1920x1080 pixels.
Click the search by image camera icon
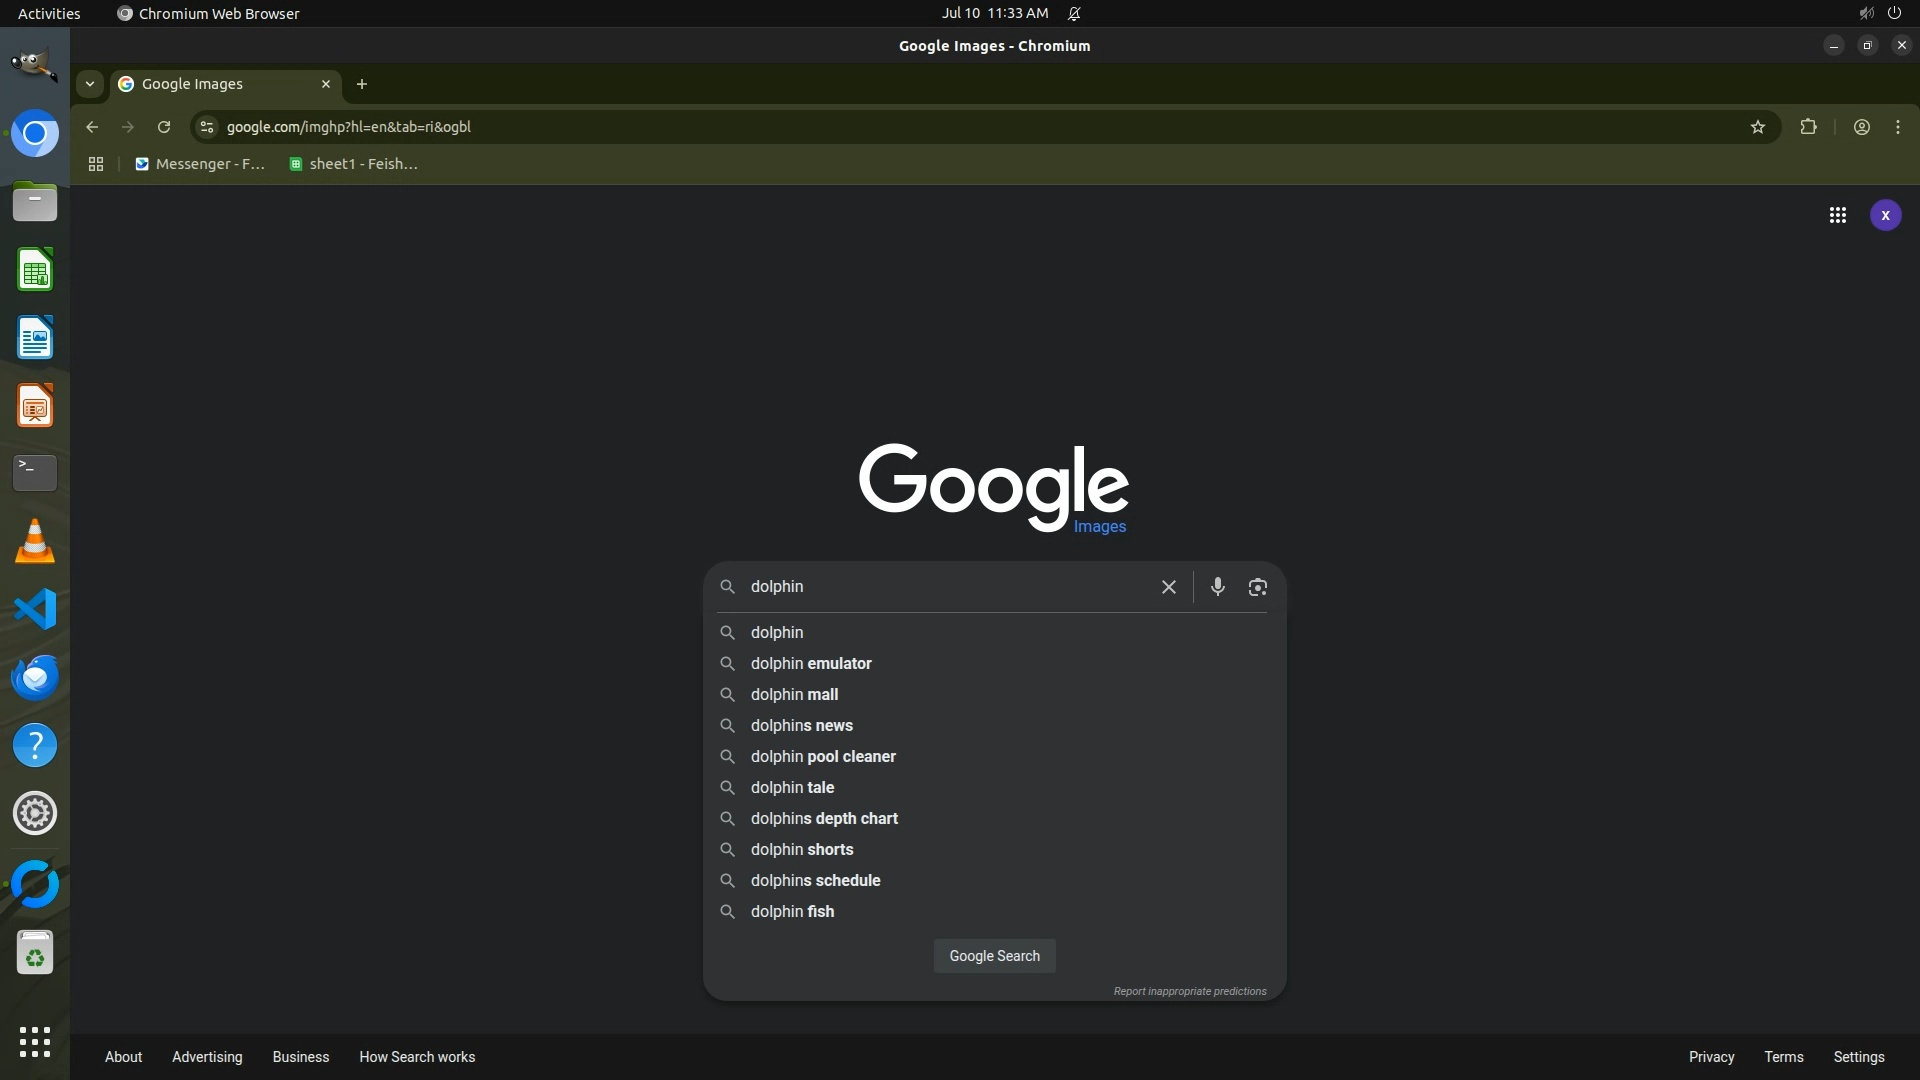pos(1257,587)
